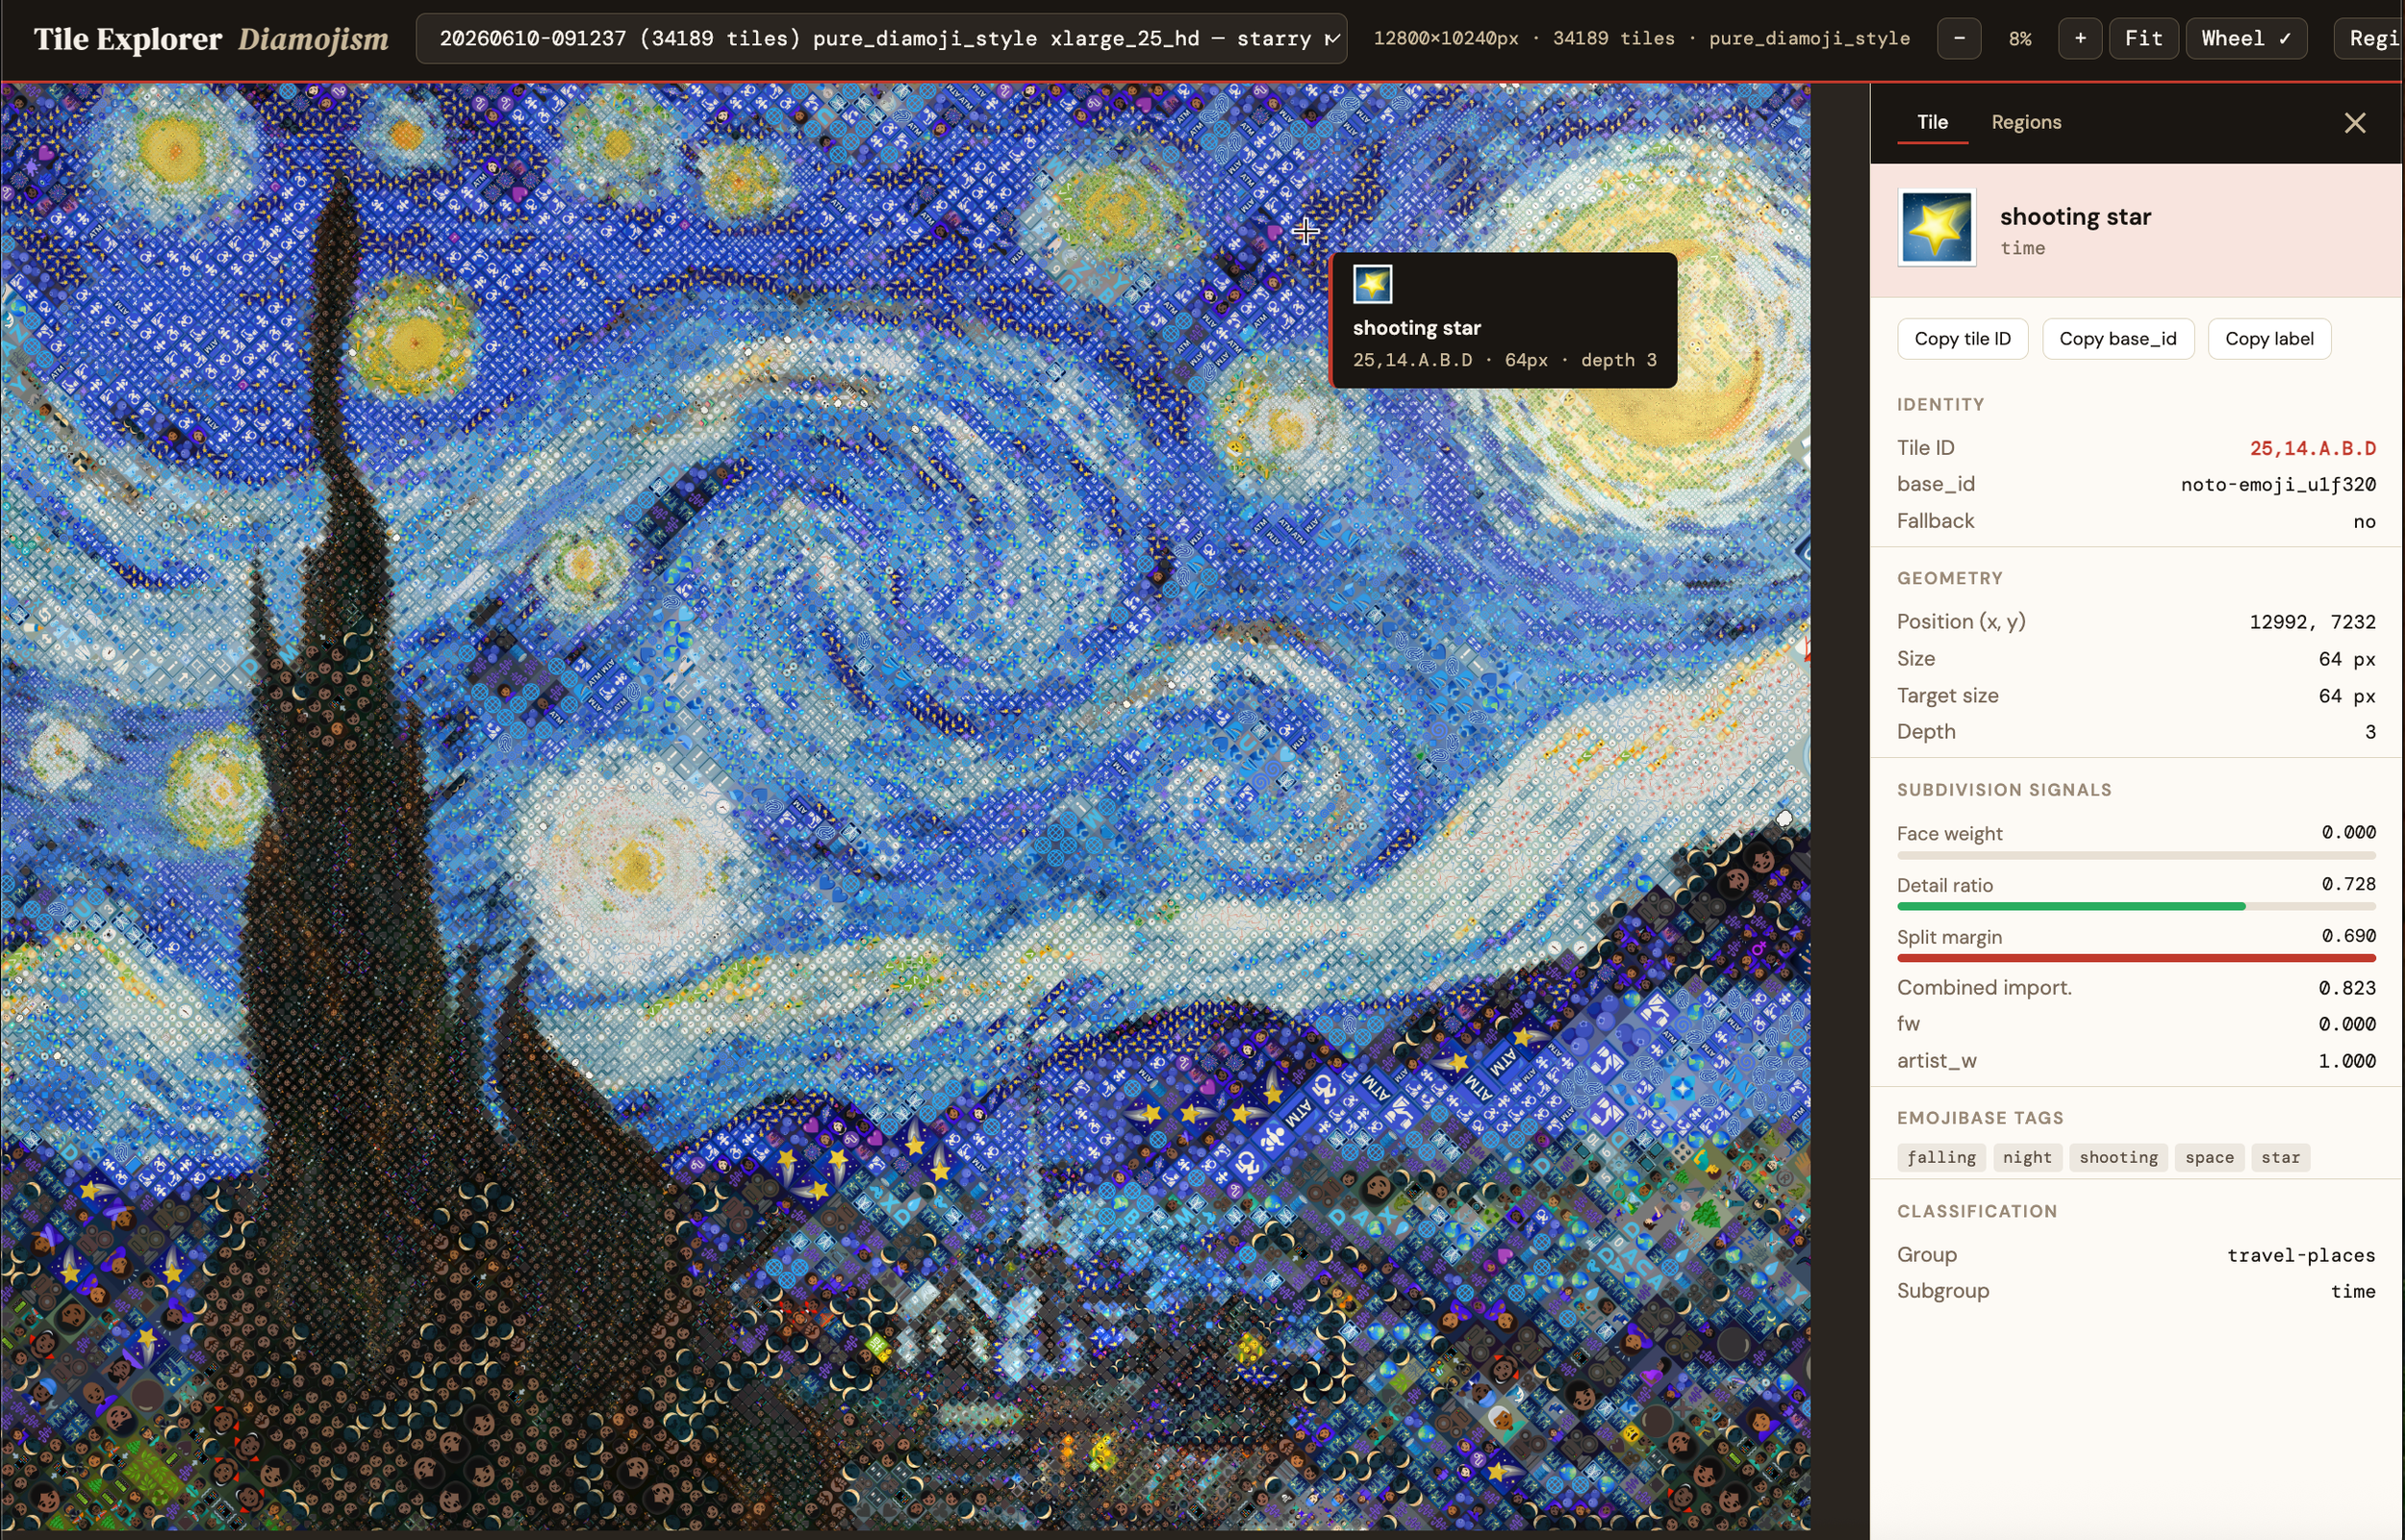The height and width of the screenshot is (1540, 2405).
Task: Switch to the Regions tab in panel
Action: (2026, 122)
